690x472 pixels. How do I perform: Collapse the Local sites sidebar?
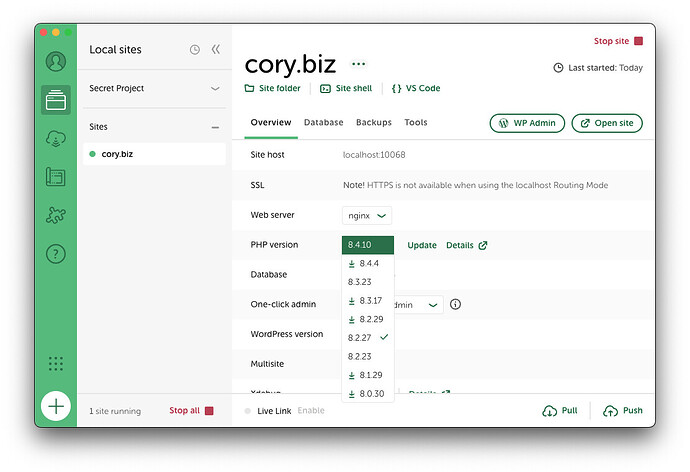pos(216,49)
